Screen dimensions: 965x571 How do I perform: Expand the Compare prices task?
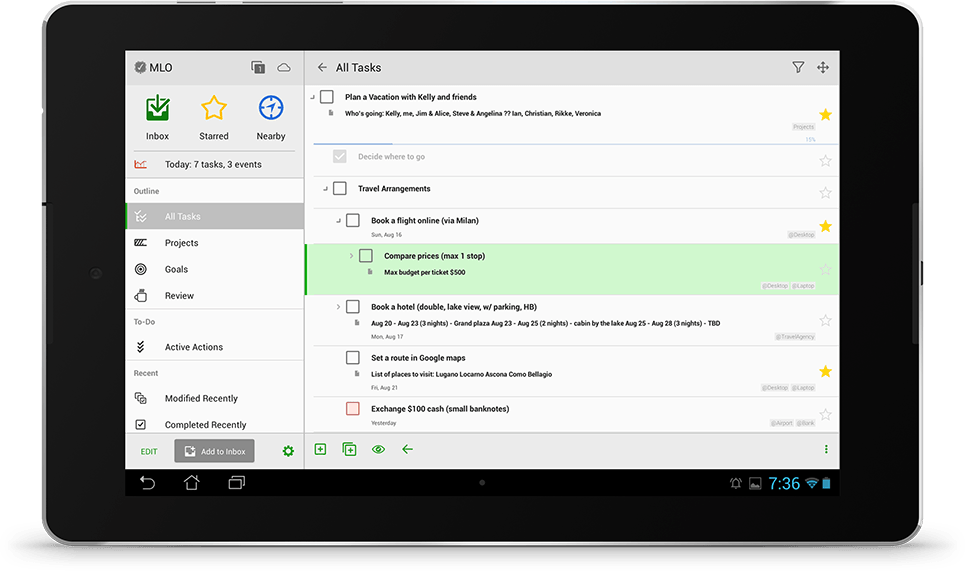coord(351,256)
